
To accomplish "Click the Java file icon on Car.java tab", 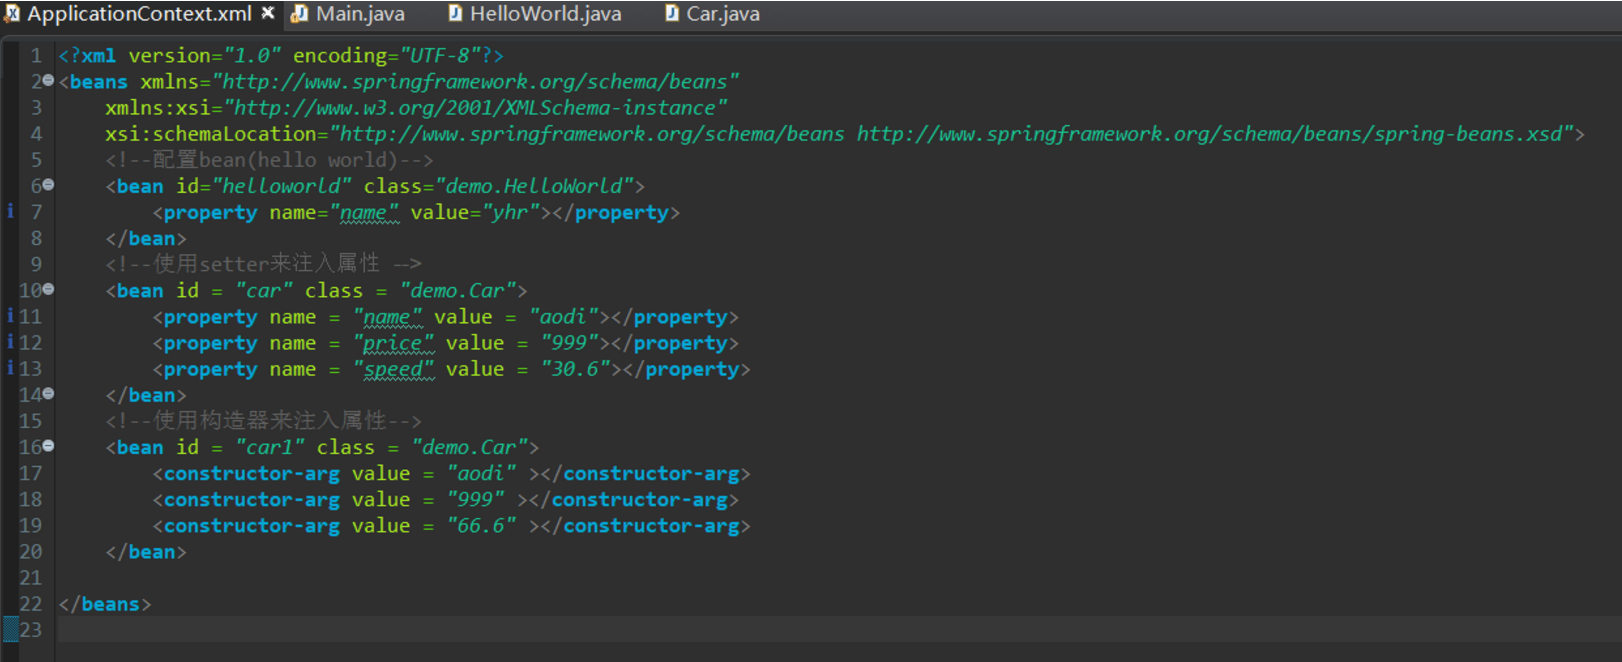I will click(672, 13).
